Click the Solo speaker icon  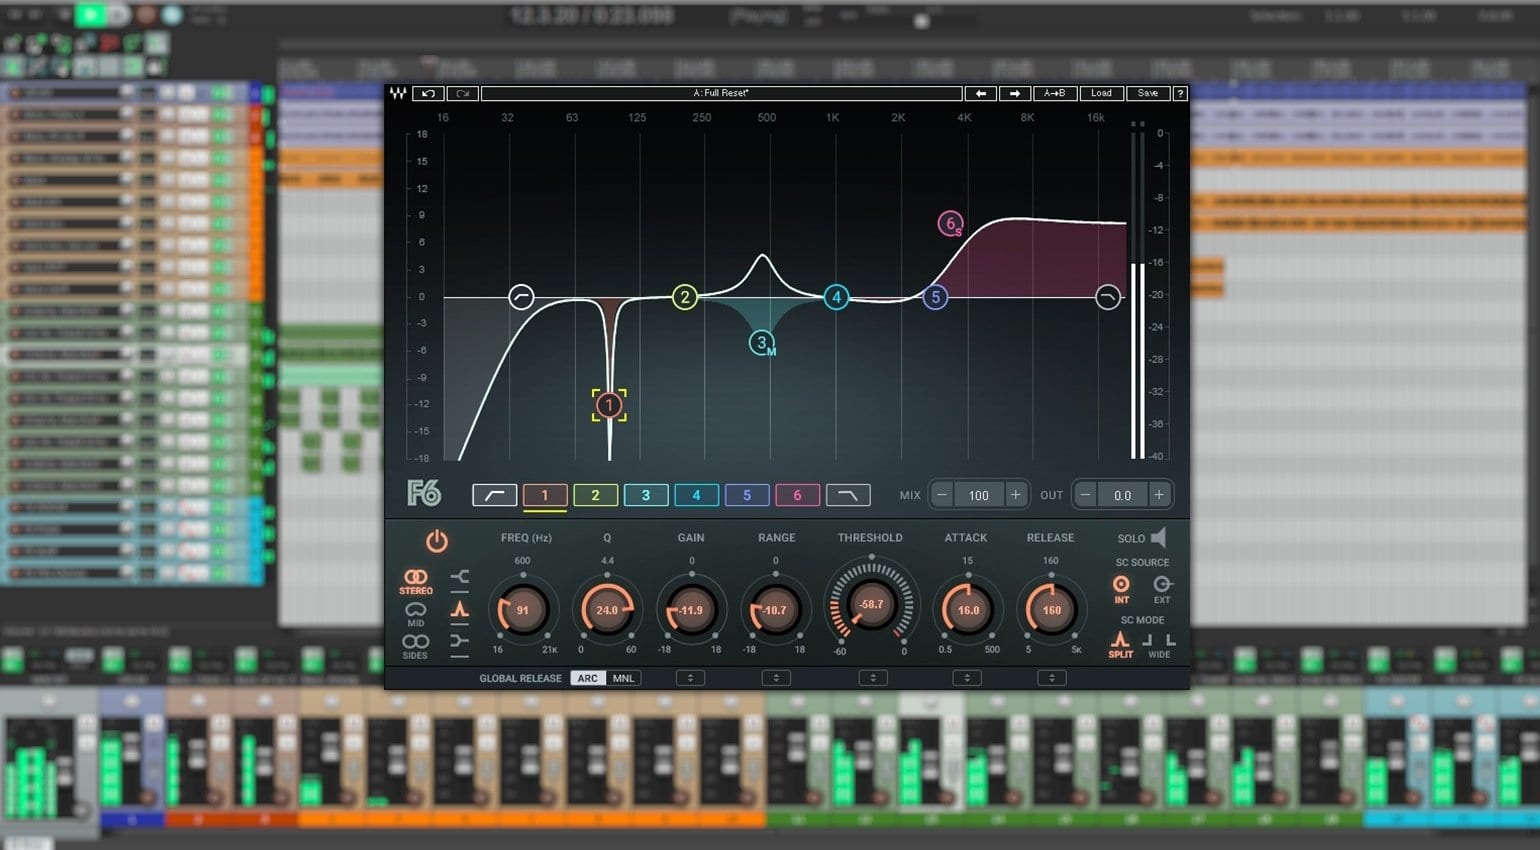[1159, 538]
